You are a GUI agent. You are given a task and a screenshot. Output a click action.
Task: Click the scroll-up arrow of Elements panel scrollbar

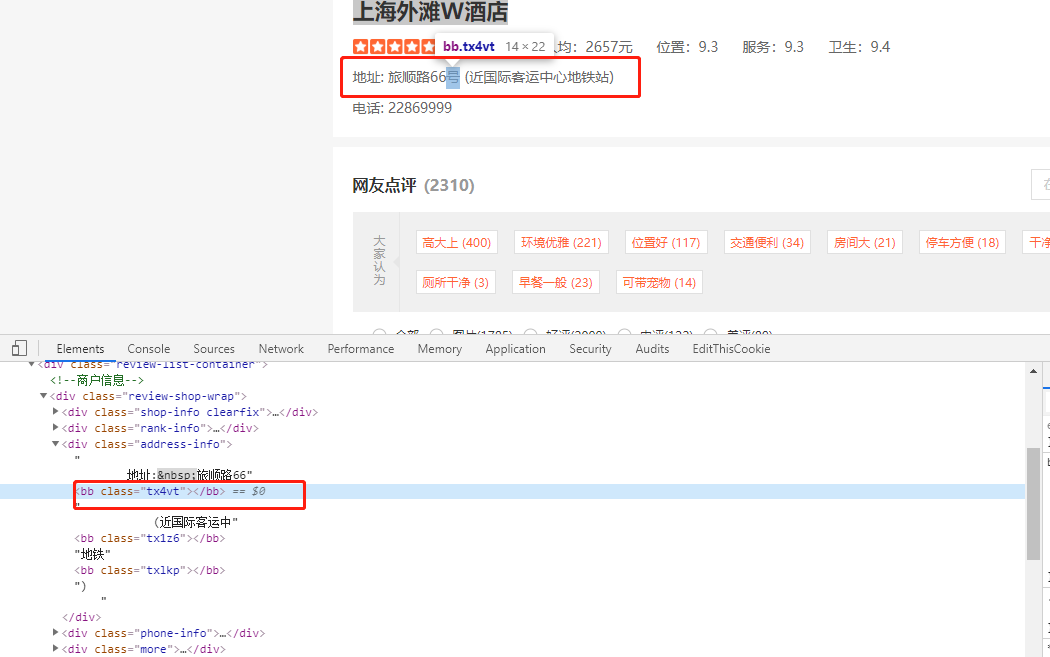(1033, 371)
